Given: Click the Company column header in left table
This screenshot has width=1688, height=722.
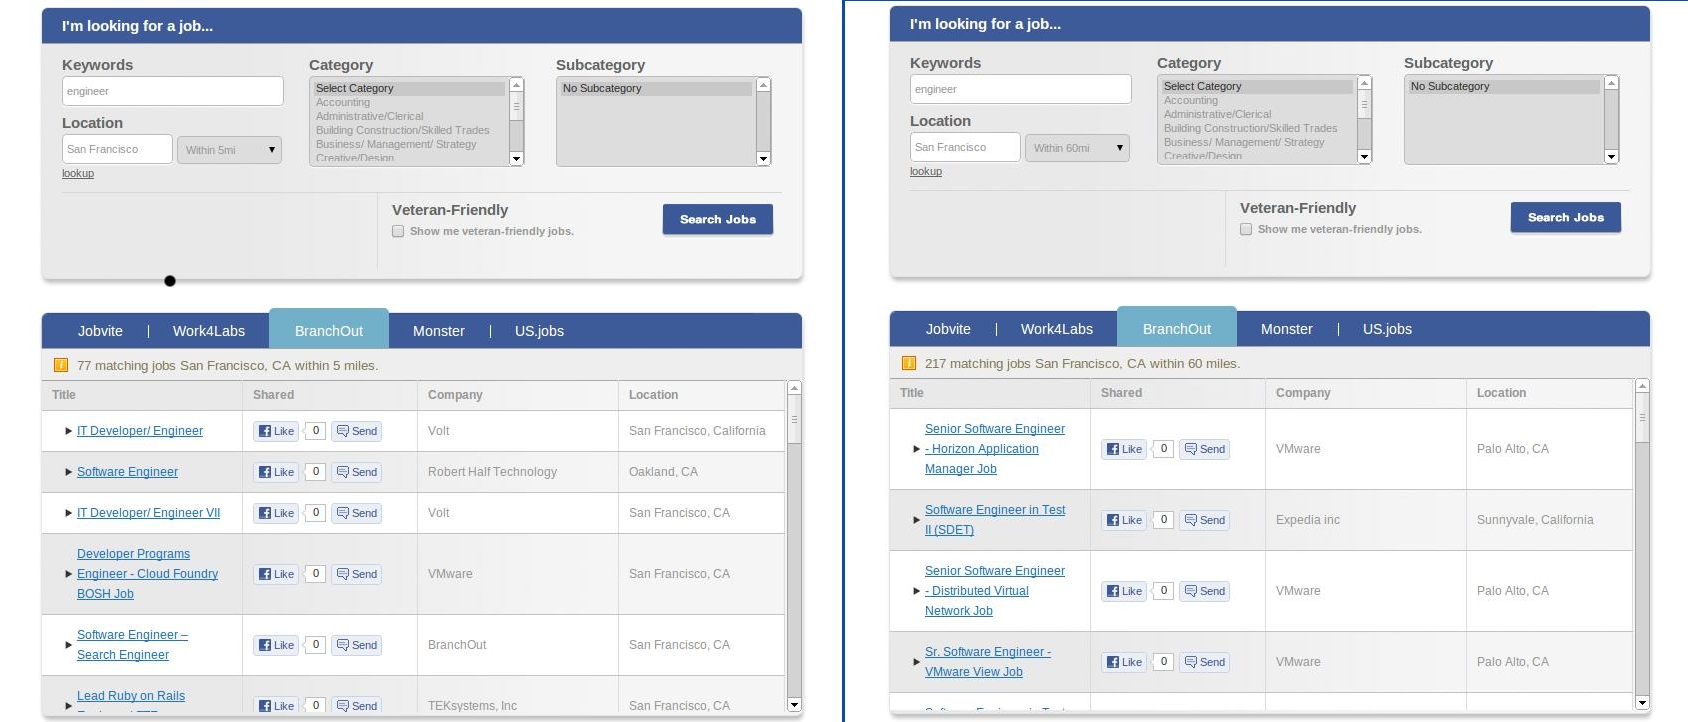Looking at the screenshot, I should pos(455,395).
